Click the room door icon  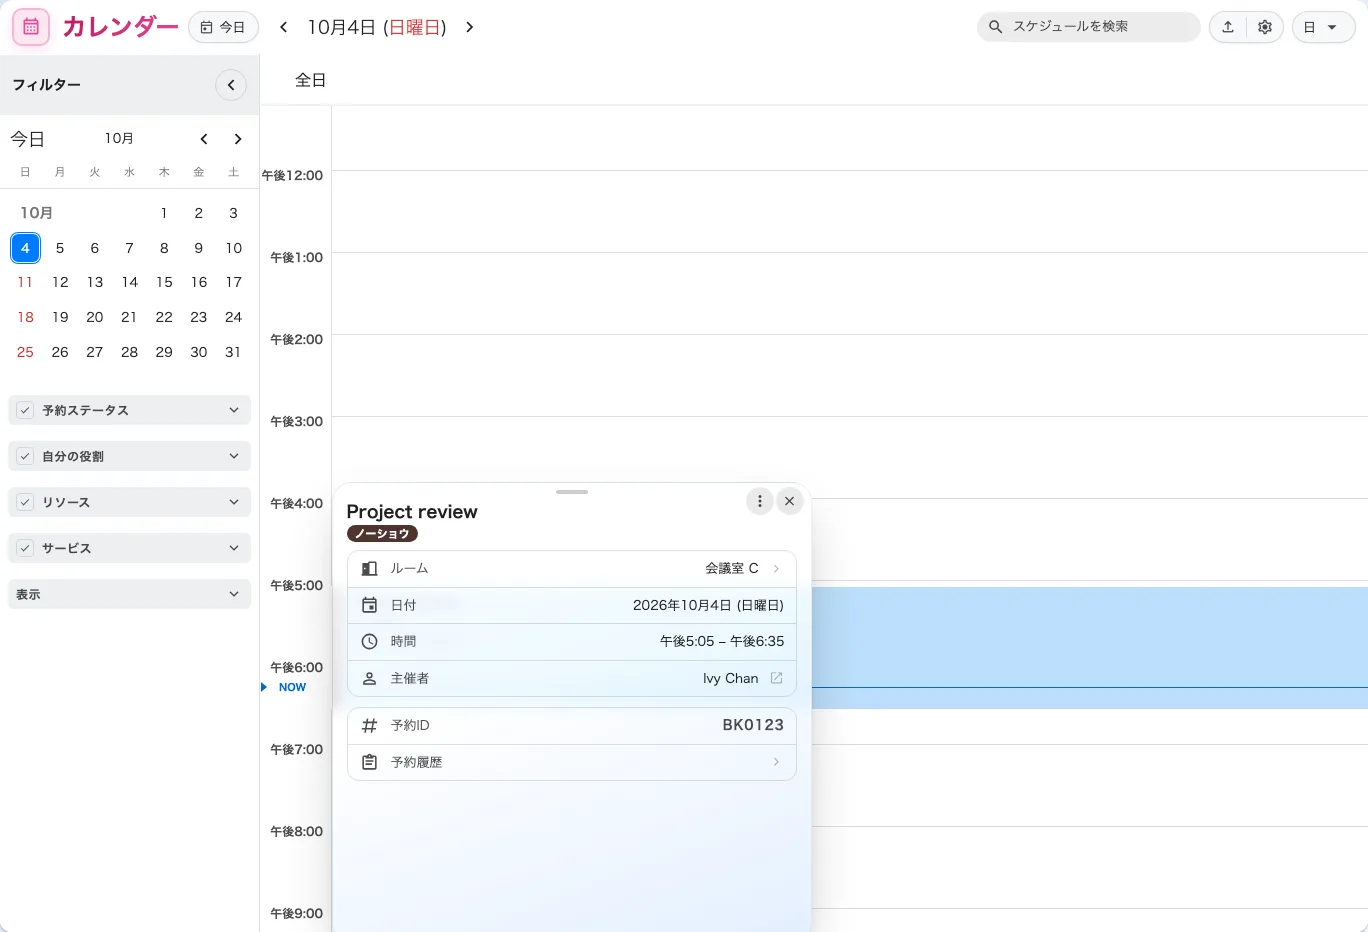[369, 568]
